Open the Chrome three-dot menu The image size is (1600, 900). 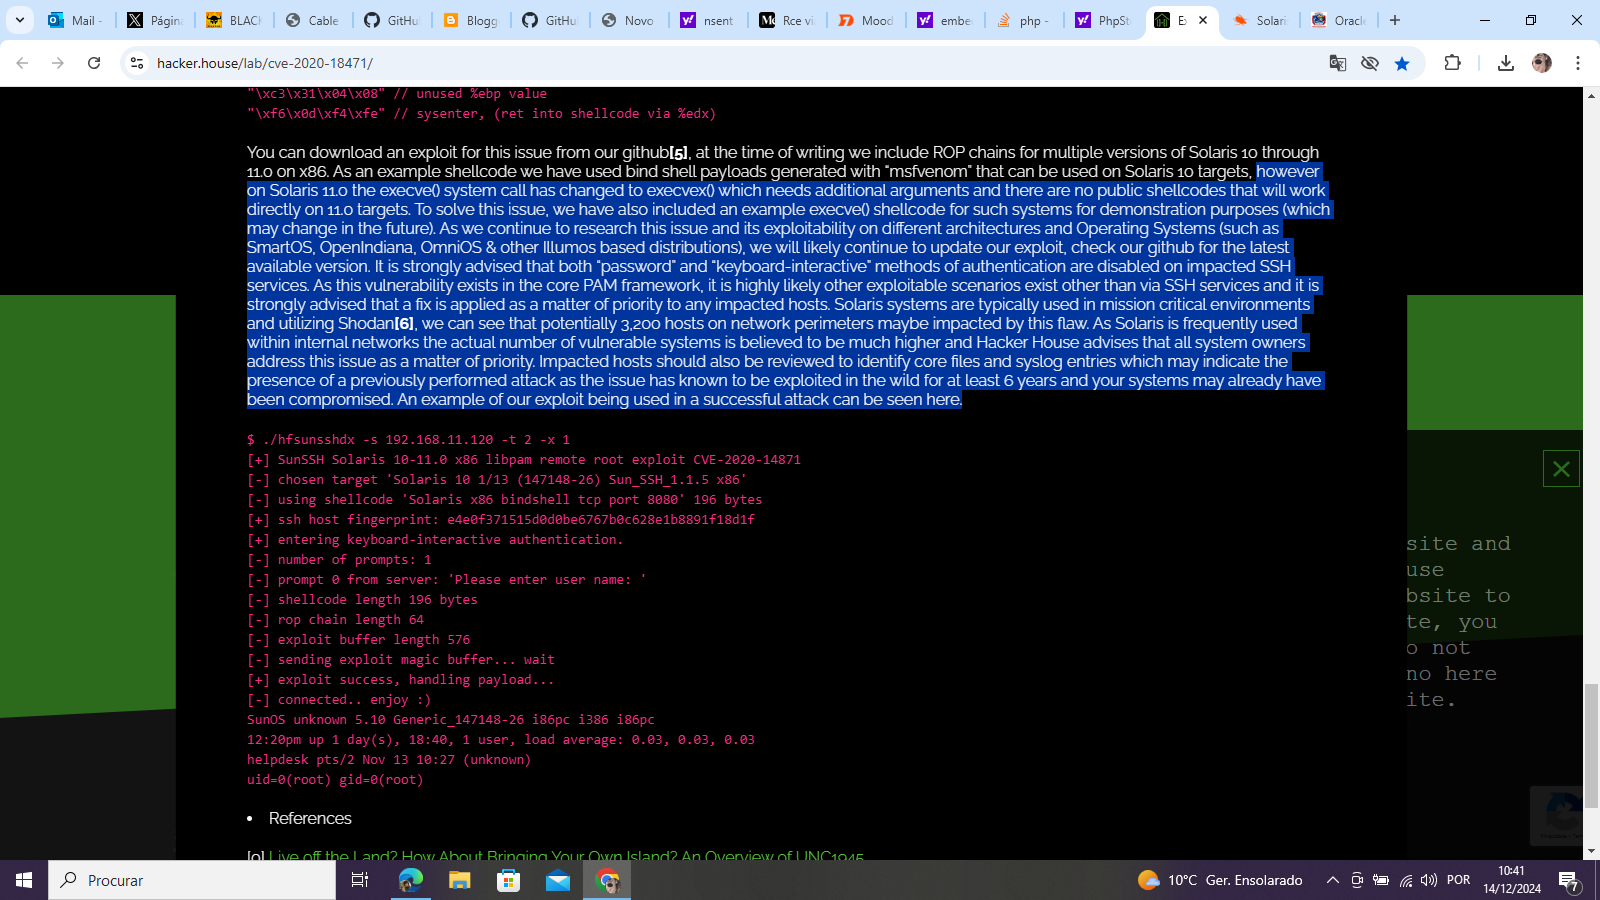1578,63
